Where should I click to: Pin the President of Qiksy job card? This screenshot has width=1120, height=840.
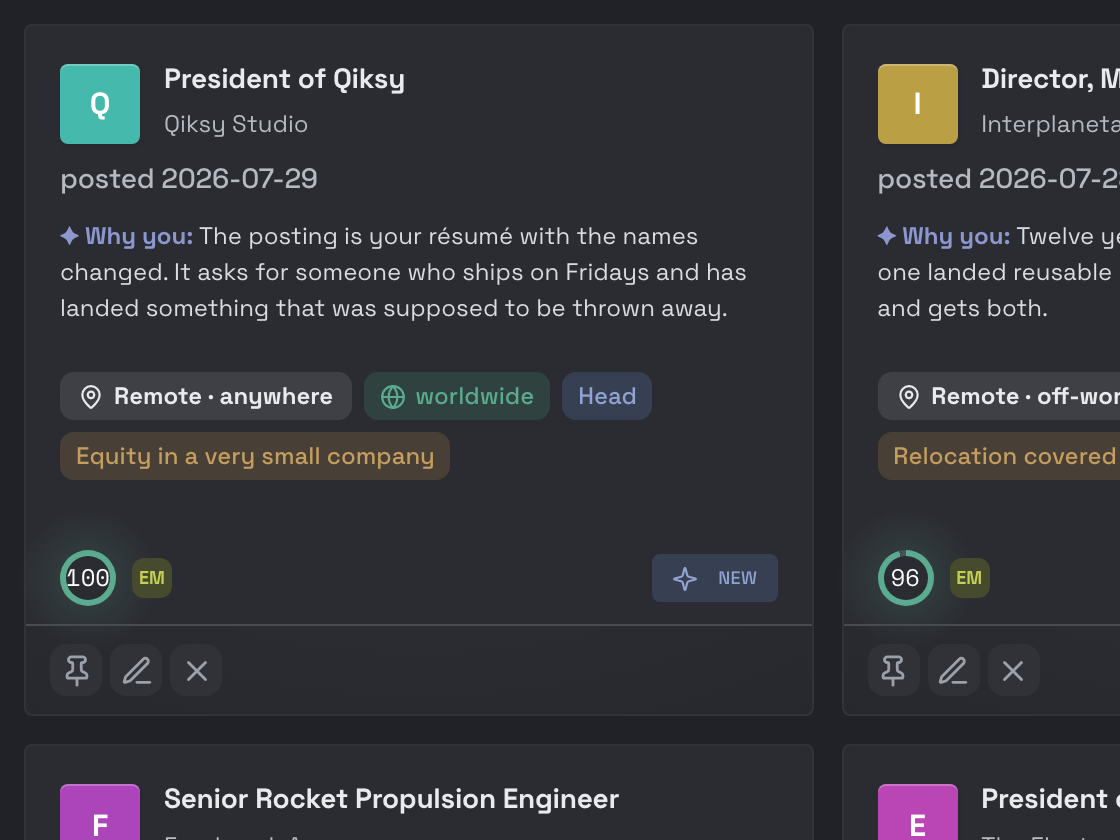76,671
